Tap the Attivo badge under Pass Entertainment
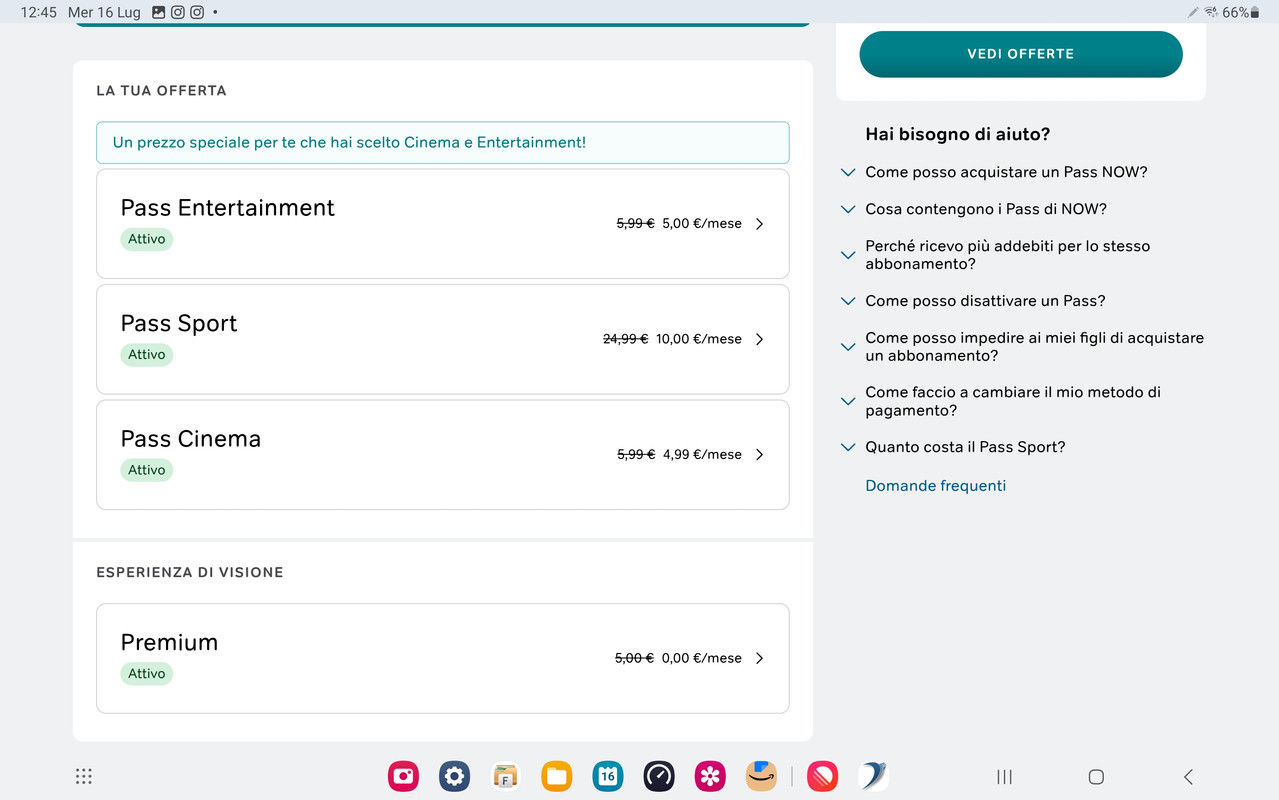The height and width of the screenshot is (800, 1279). coord(146,239)
